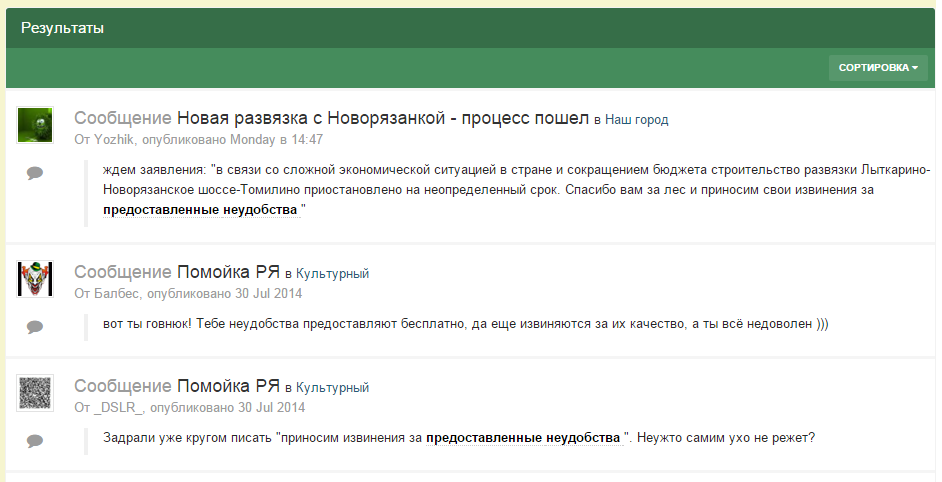Click _DSLR_'s QR code avatar
Screen dimensions: 942x482
pyautogui.click(x=35, y=393)
